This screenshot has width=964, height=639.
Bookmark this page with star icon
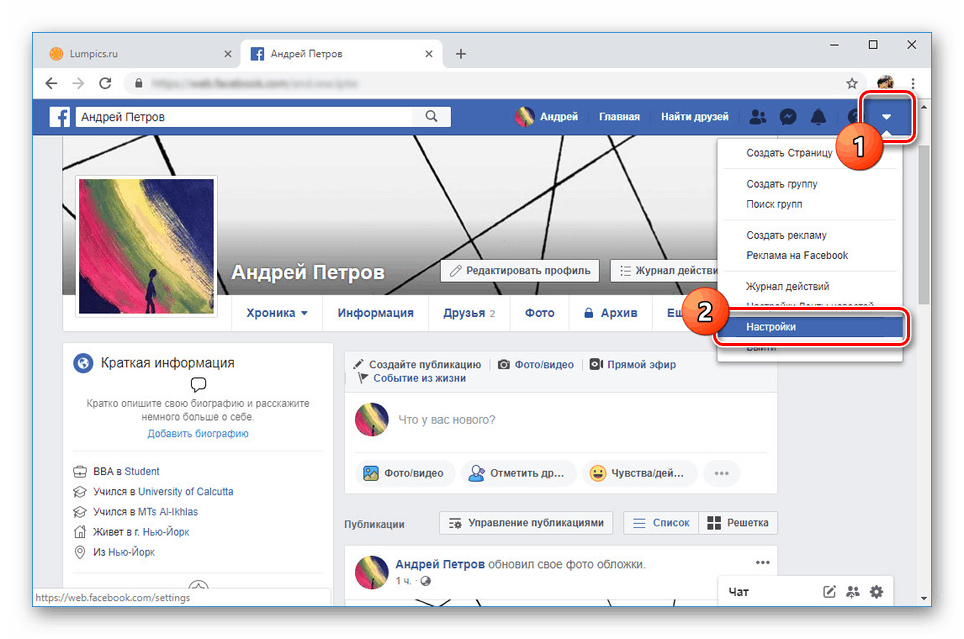pos(851,83)
